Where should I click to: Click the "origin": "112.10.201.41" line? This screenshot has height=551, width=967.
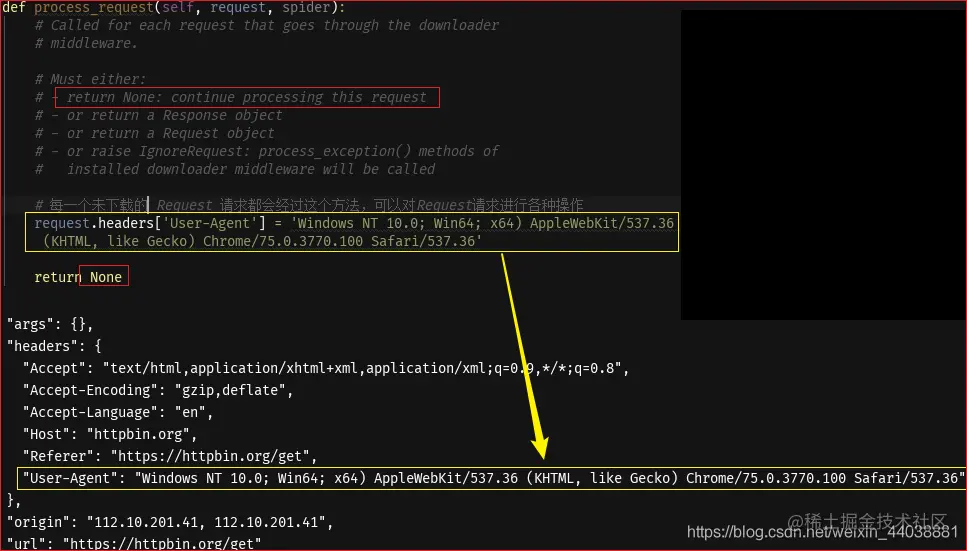click(170, 523)
